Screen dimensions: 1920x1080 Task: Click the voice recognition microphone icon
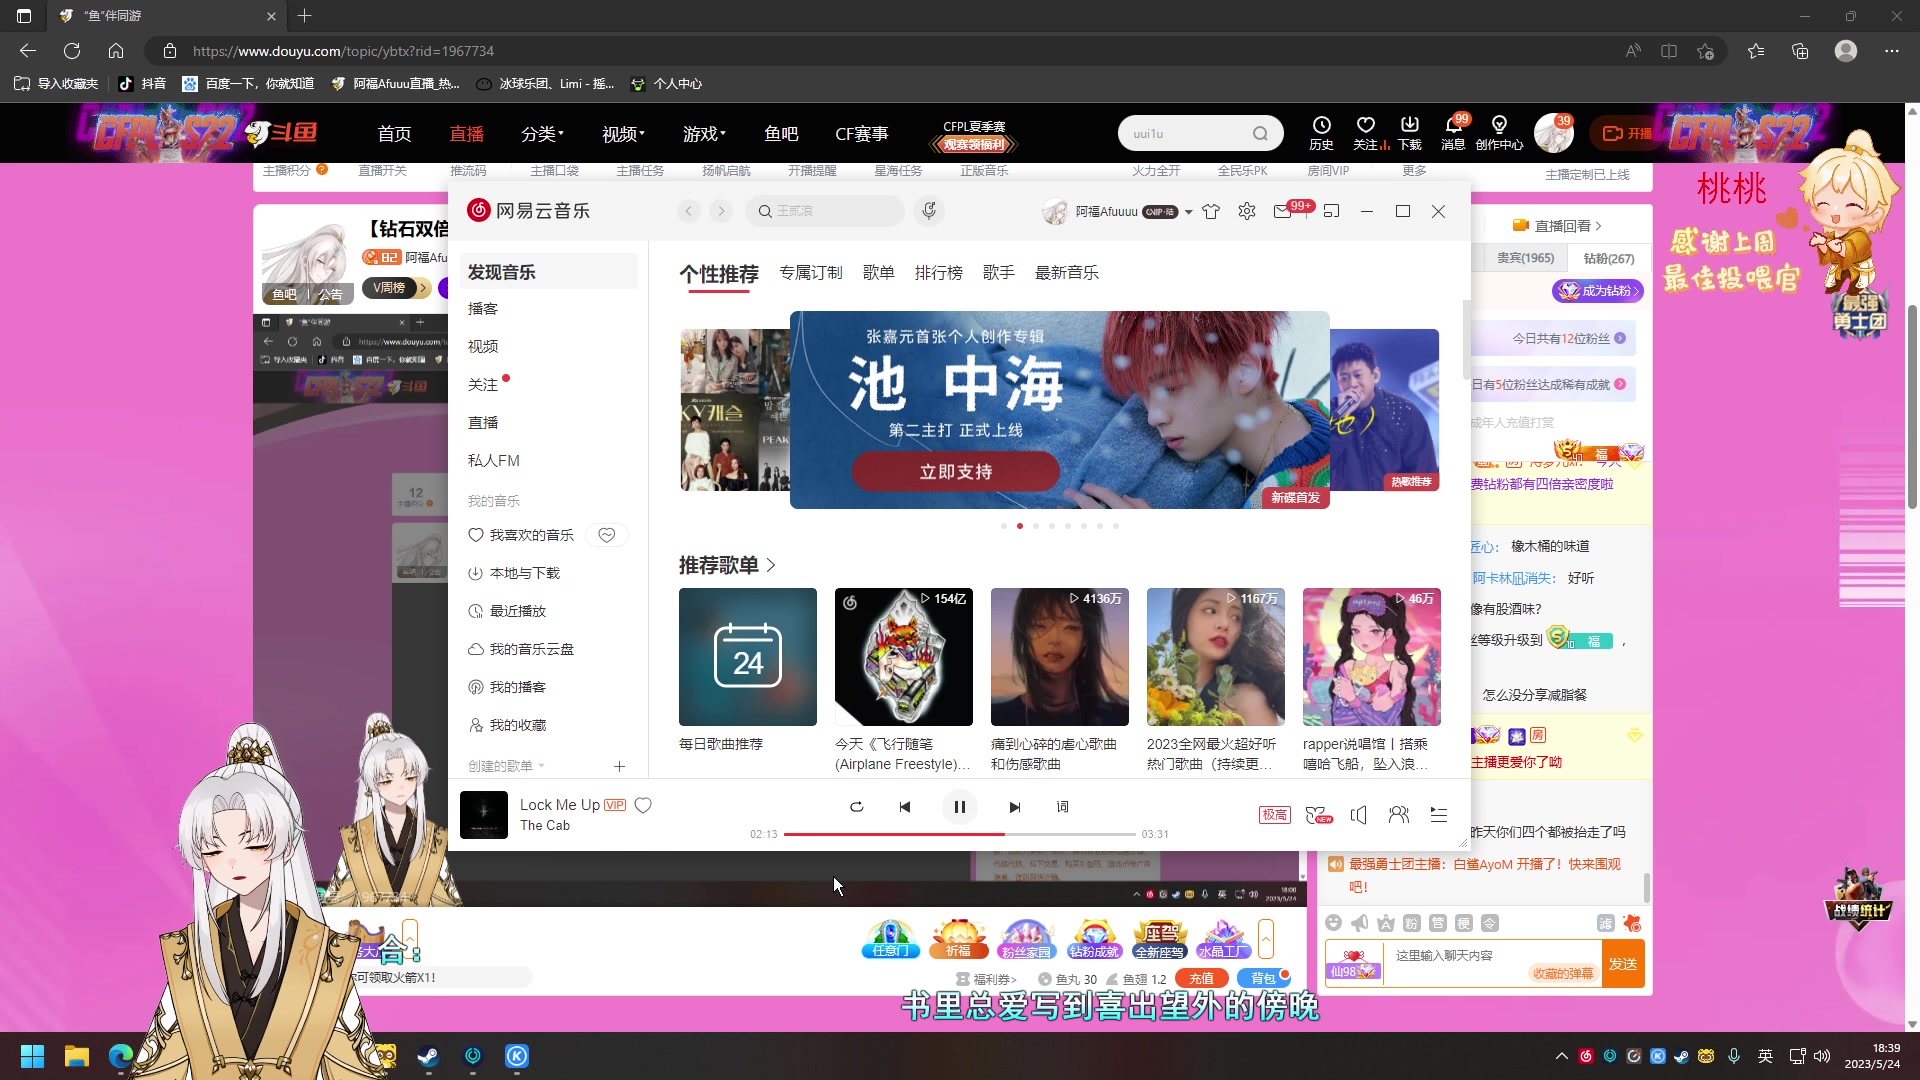929,211
